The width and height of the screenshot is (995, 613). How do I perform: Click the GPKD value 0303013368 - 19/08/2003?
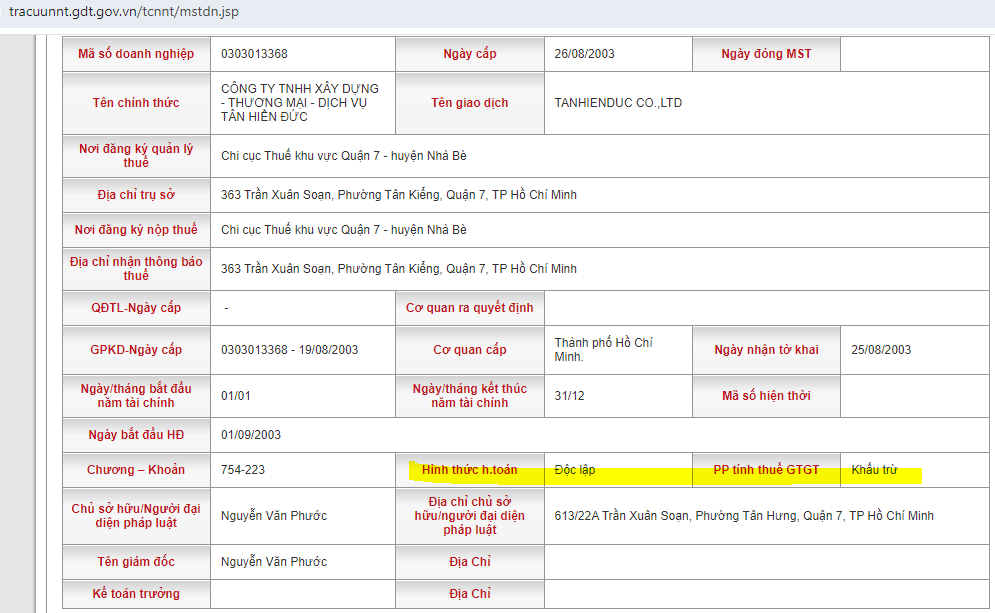(289, 350)
